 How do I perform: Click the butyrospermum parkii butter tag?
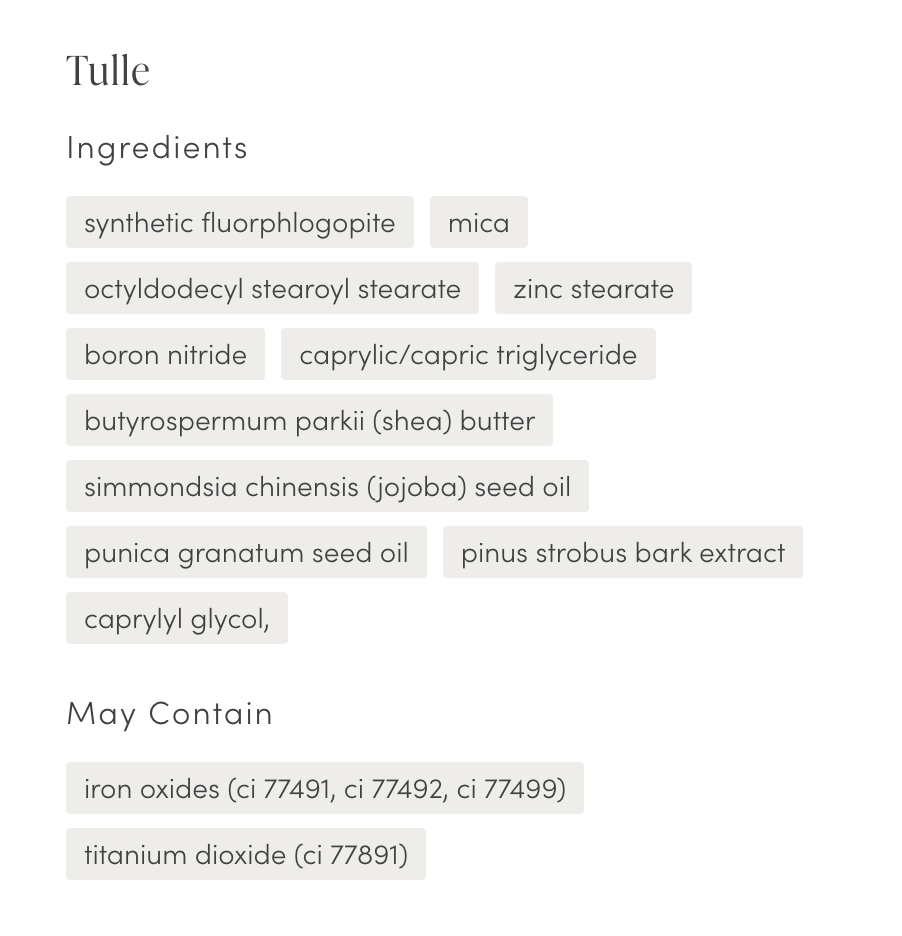tap(309, 420)
